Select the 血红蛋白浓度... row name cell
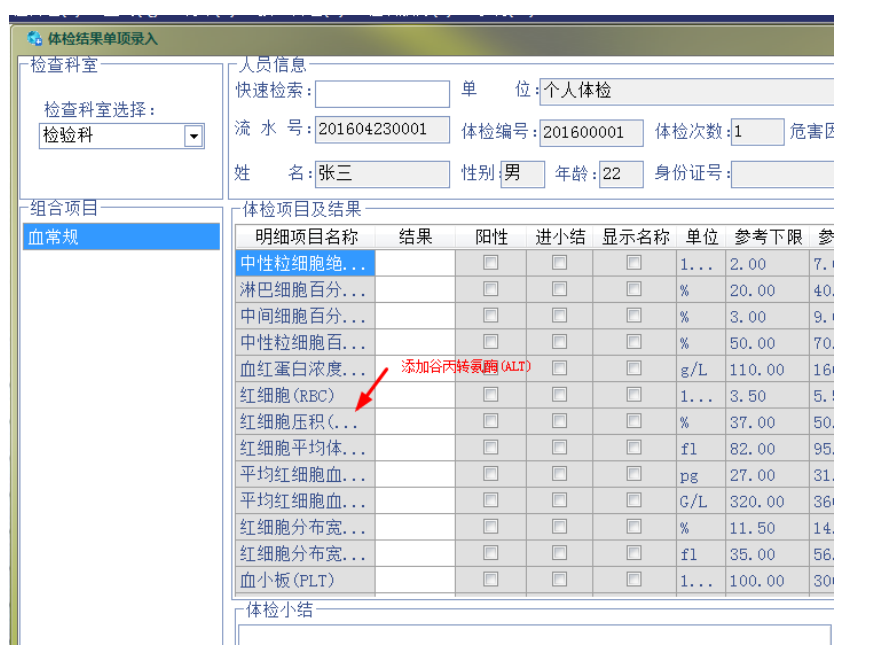 (x=306, y=368)
